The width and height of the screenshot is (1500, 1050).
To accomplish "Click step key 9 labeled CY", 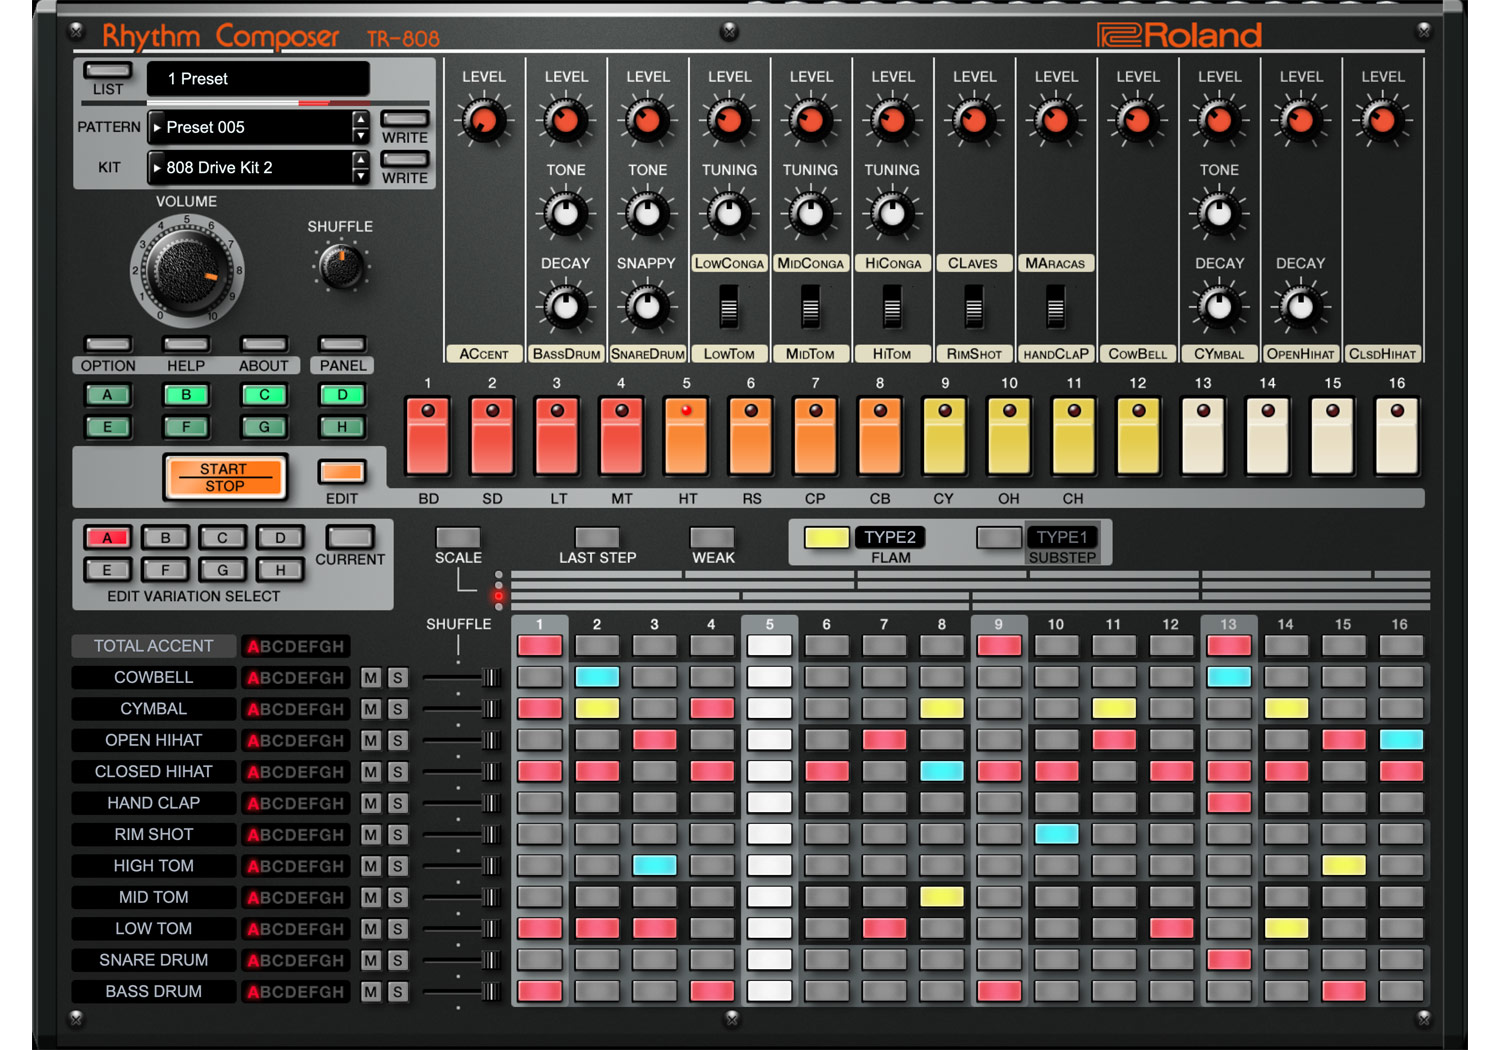I will point(944,435).
